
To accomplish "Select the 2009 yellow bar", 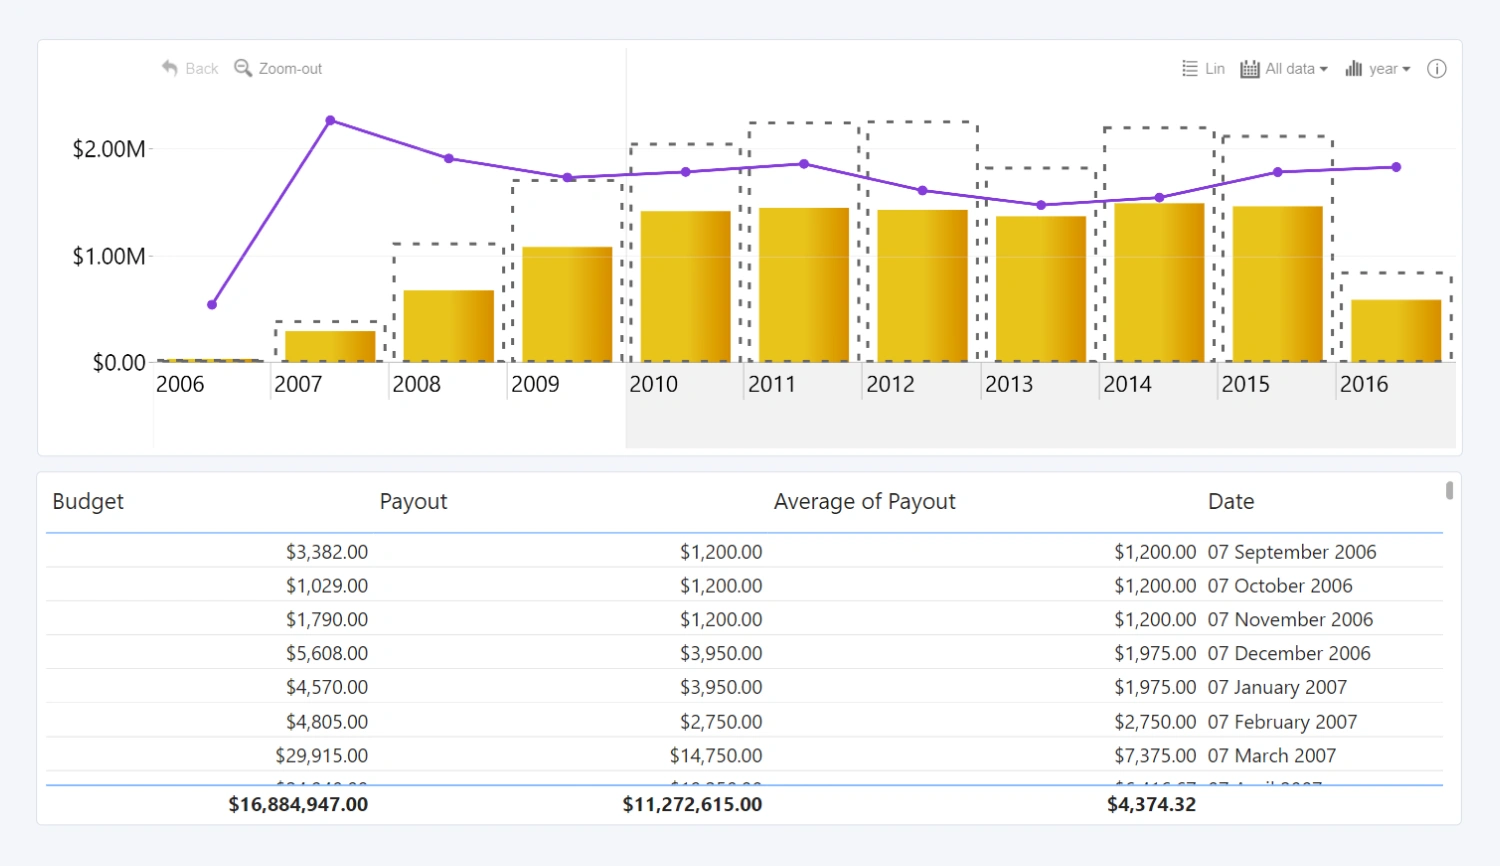I will [567, 304].
